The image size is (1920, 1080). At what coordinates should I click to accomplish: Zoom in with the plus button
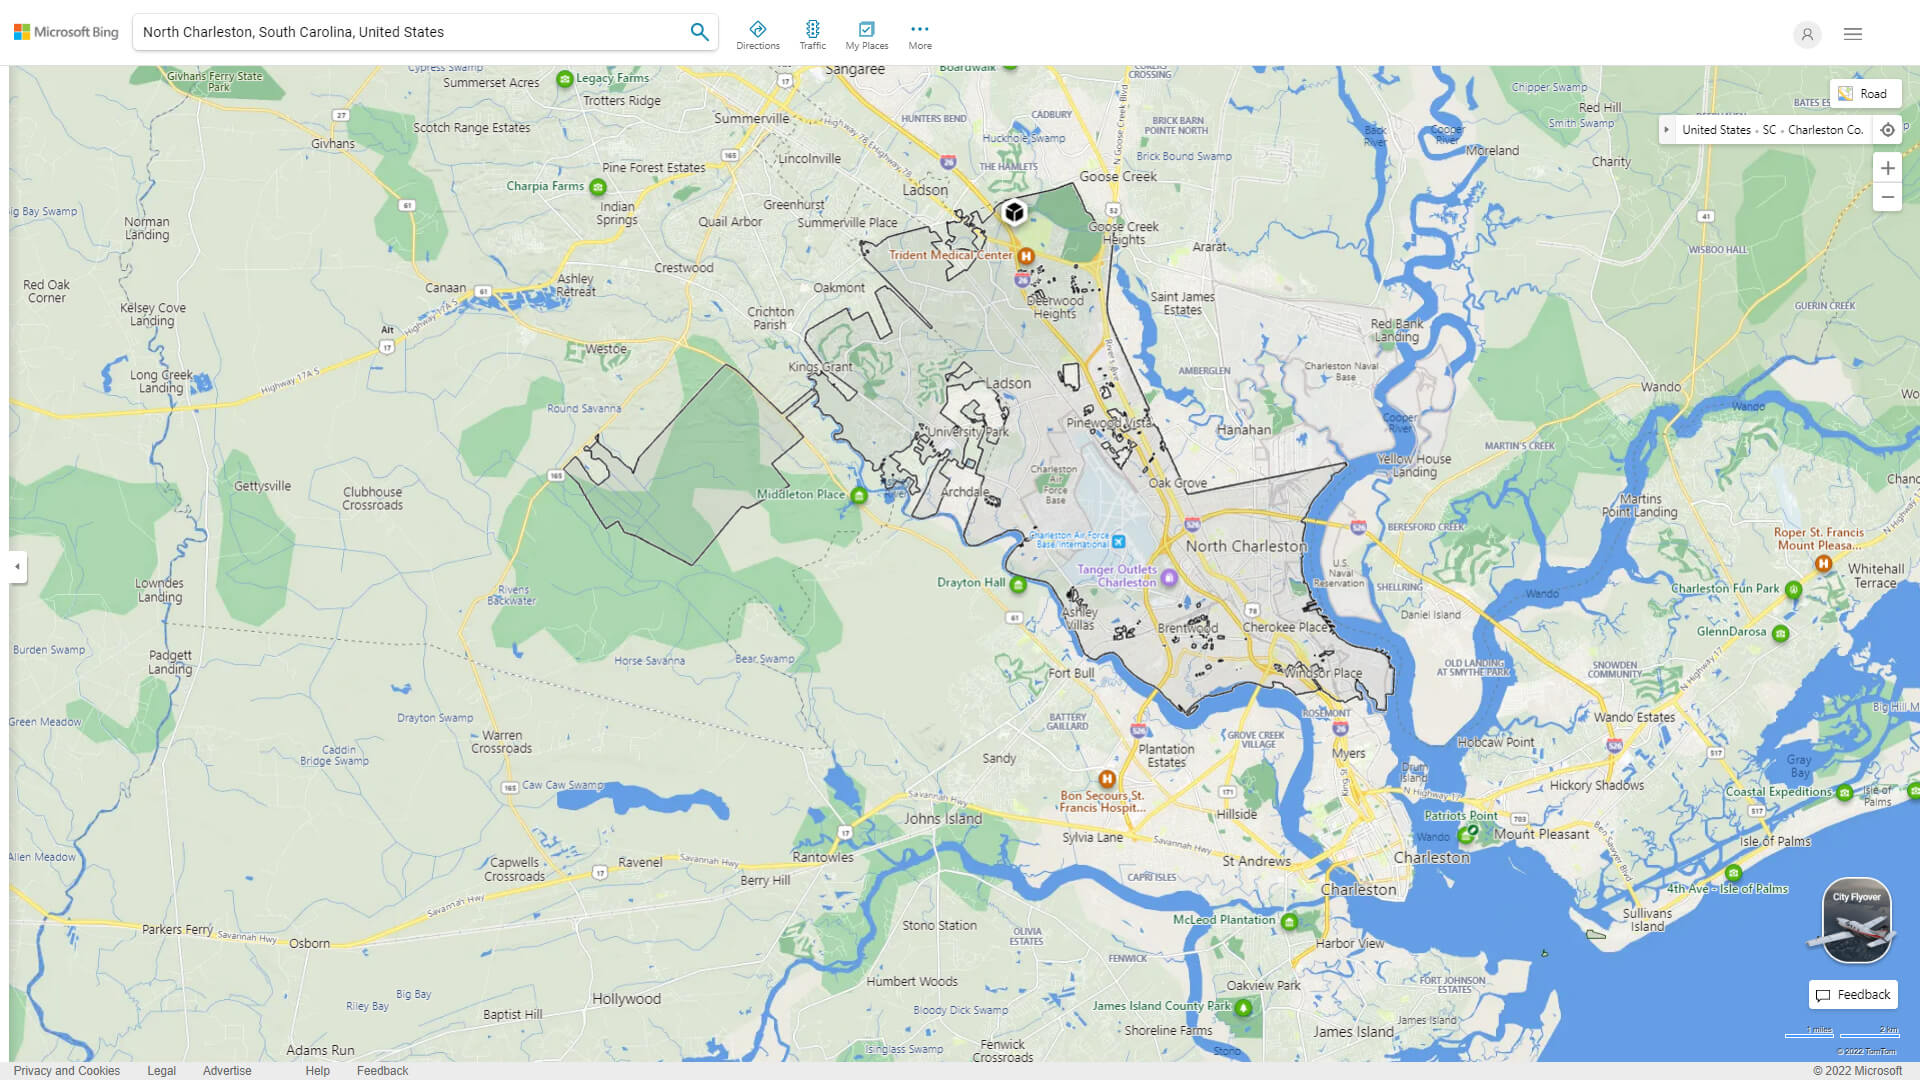(x=1887, y=168)
